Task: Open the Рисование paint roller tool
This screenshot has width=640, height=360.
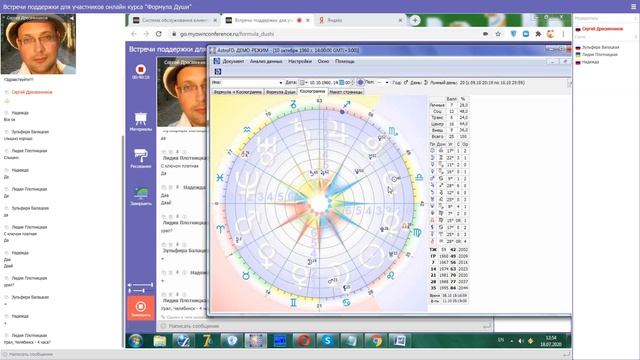Action: point(141,156)
